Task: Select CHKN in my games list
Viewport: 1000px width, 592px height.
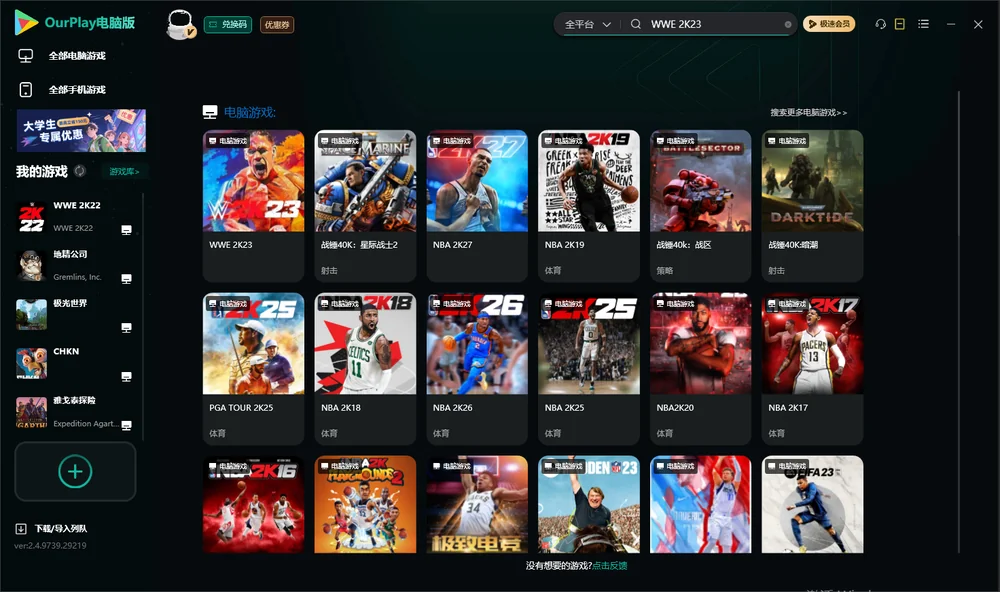Action: tap(75, 364)
